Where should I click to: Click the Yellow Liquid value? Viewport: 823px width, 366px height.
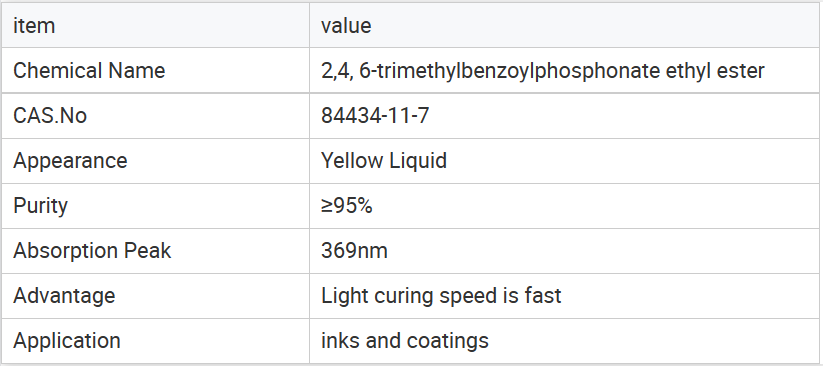pos(384,161)
